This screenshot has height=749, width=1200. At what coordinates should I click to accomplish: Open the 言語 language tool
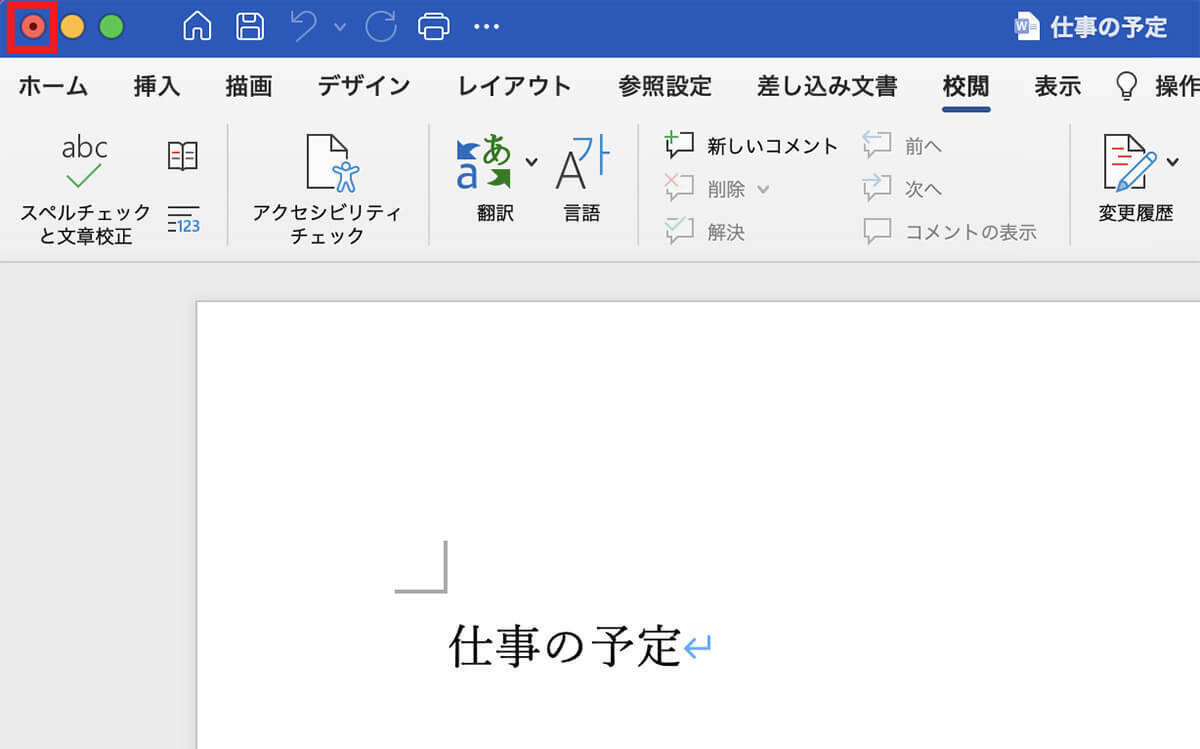581,180
